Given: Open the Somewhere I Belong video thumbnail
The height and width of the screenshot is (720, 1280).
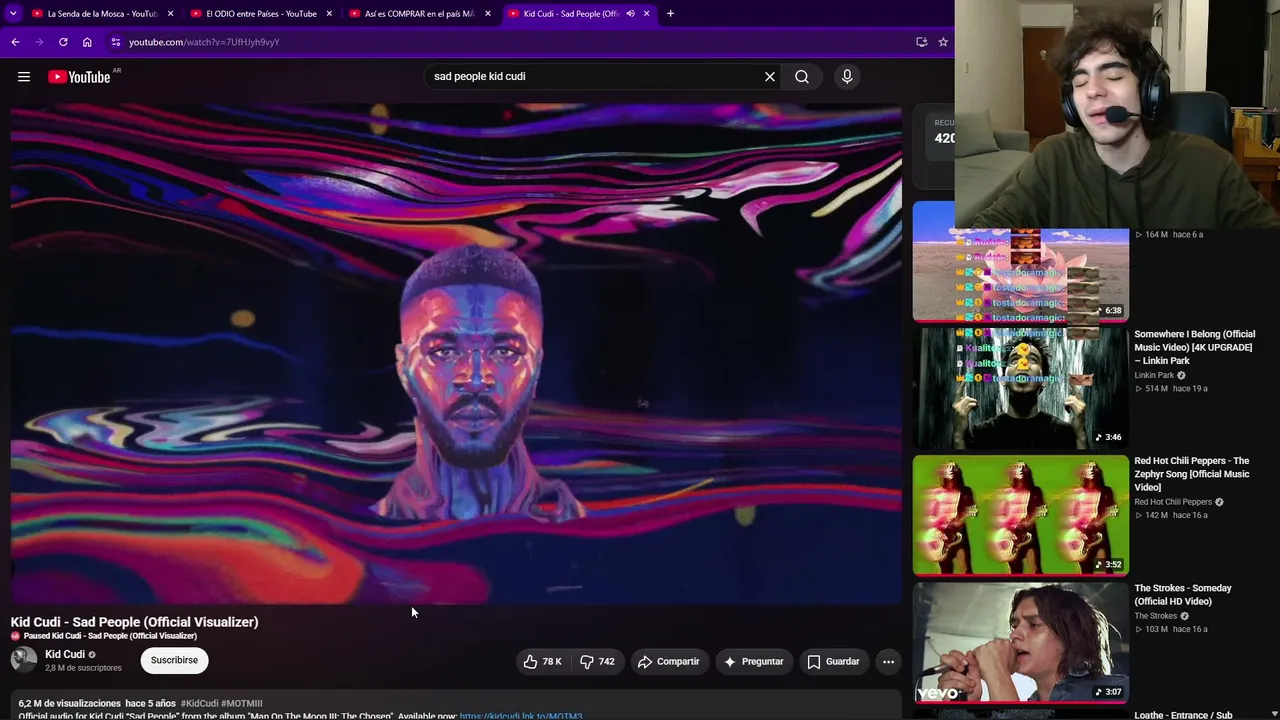Looking at the screenshot, I should pyautogui.click(x=1020, y=388).
